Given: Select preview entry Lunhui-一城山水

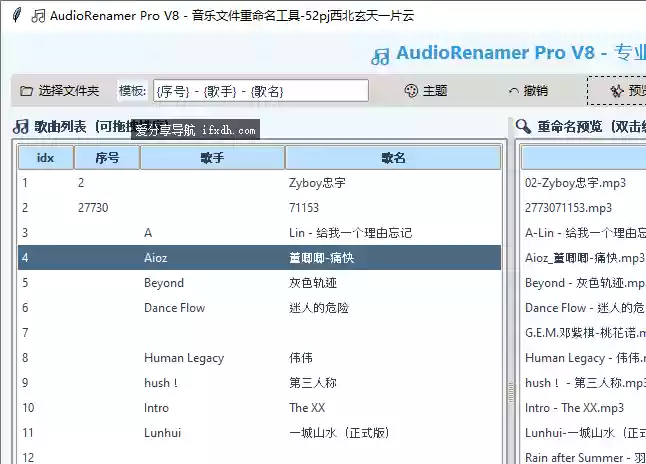Looking at the screenshot, I should coord(585,433).
